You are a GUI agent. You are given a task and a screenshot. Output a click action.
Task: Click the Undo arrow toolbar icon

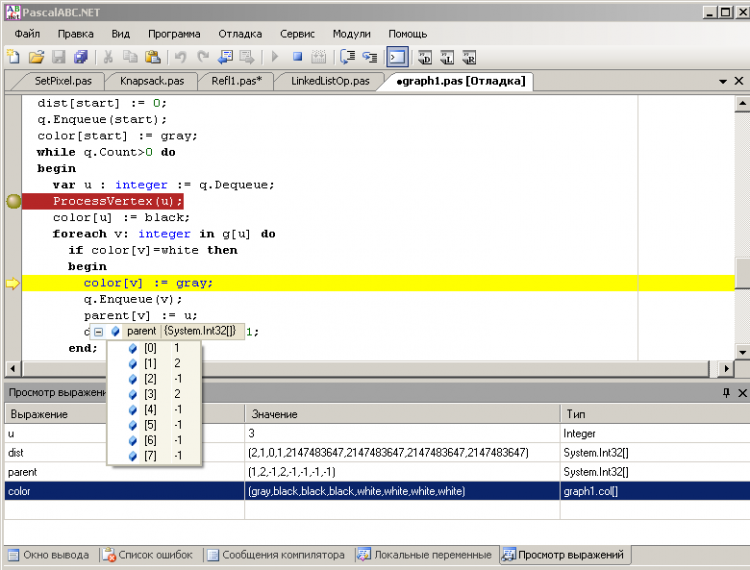tap(180, 57)
